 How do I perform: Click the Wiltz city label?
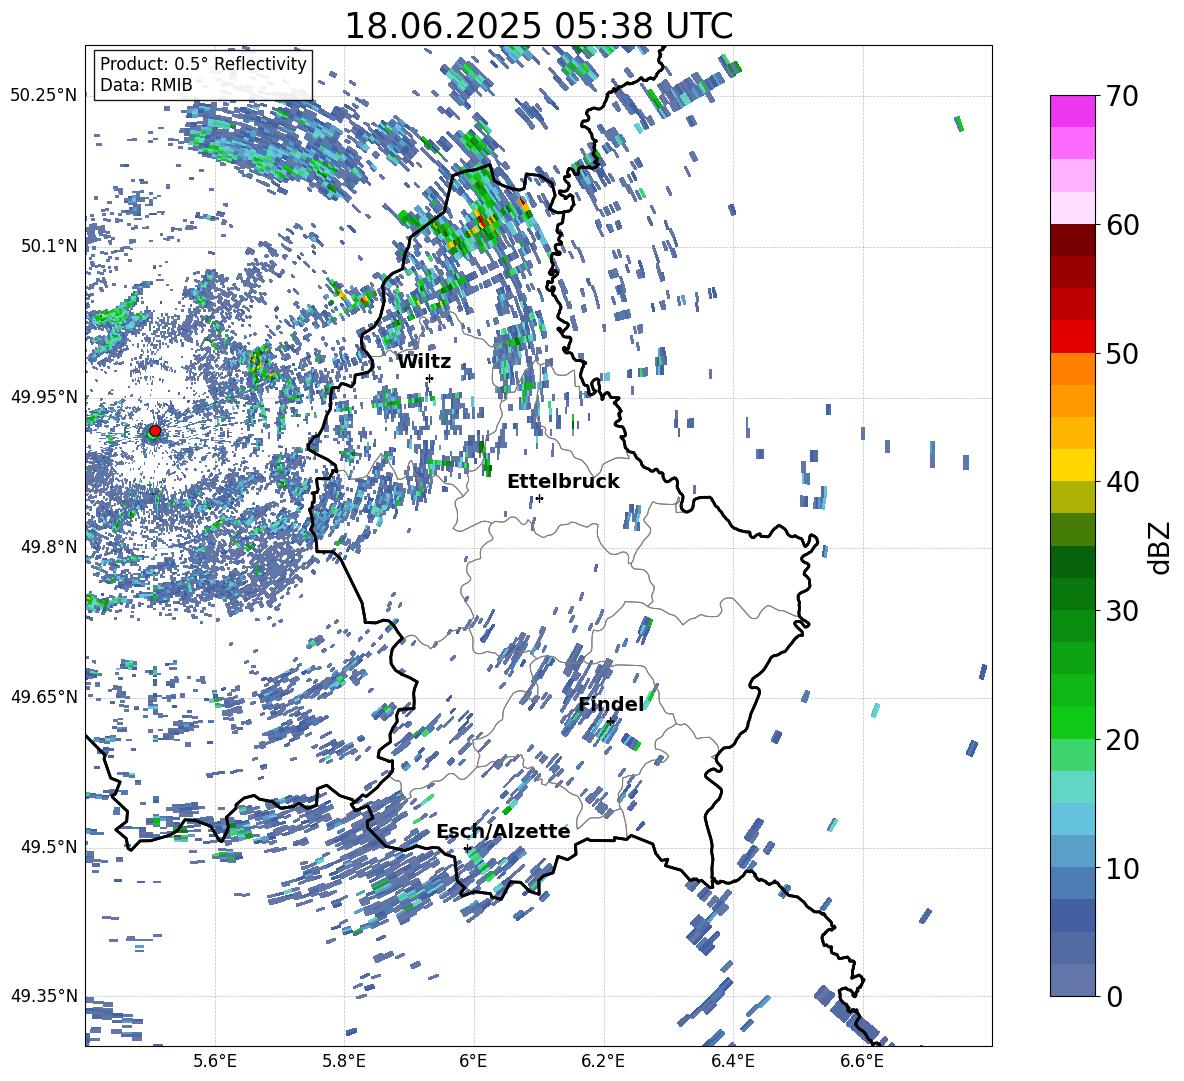pos(424,362)
